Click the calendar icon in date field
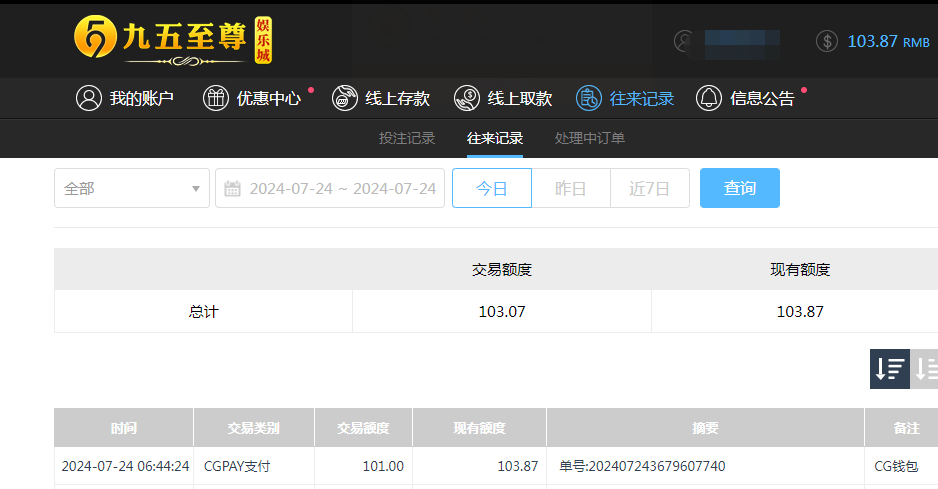Viewport: 938px width, 489px height. [233, 188]
